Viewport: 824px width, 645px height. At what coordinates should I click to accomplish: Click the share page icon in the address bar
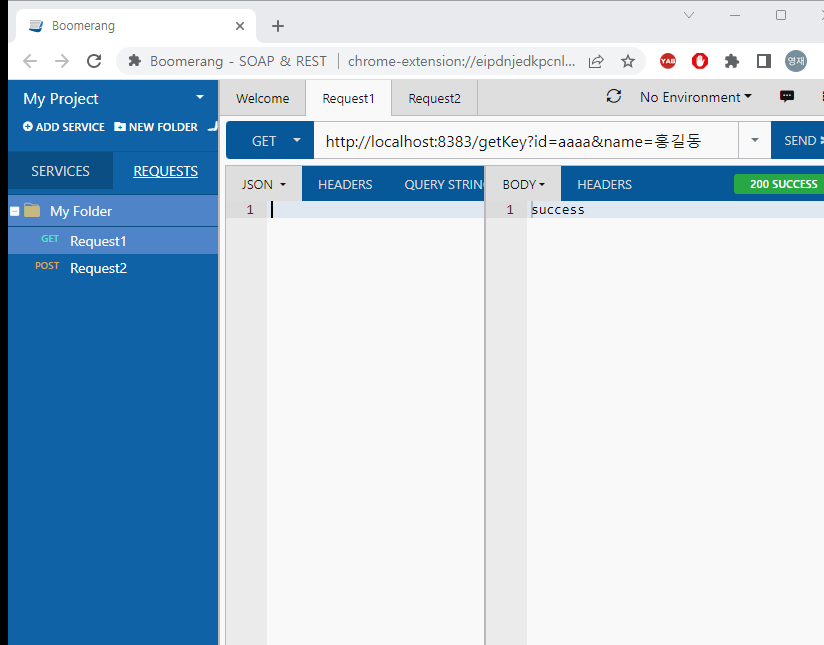(x=596, y=62)
